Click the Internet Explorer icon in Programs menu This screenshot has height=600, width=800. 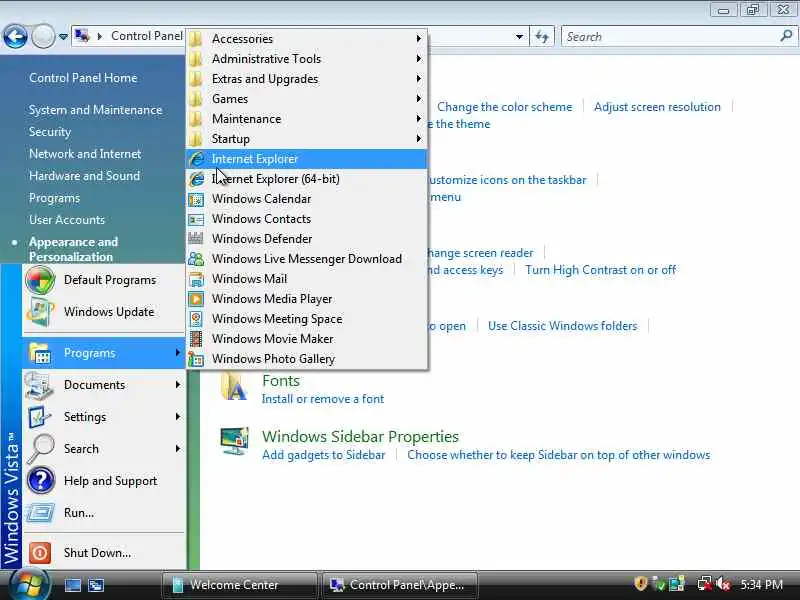[197, 159]
